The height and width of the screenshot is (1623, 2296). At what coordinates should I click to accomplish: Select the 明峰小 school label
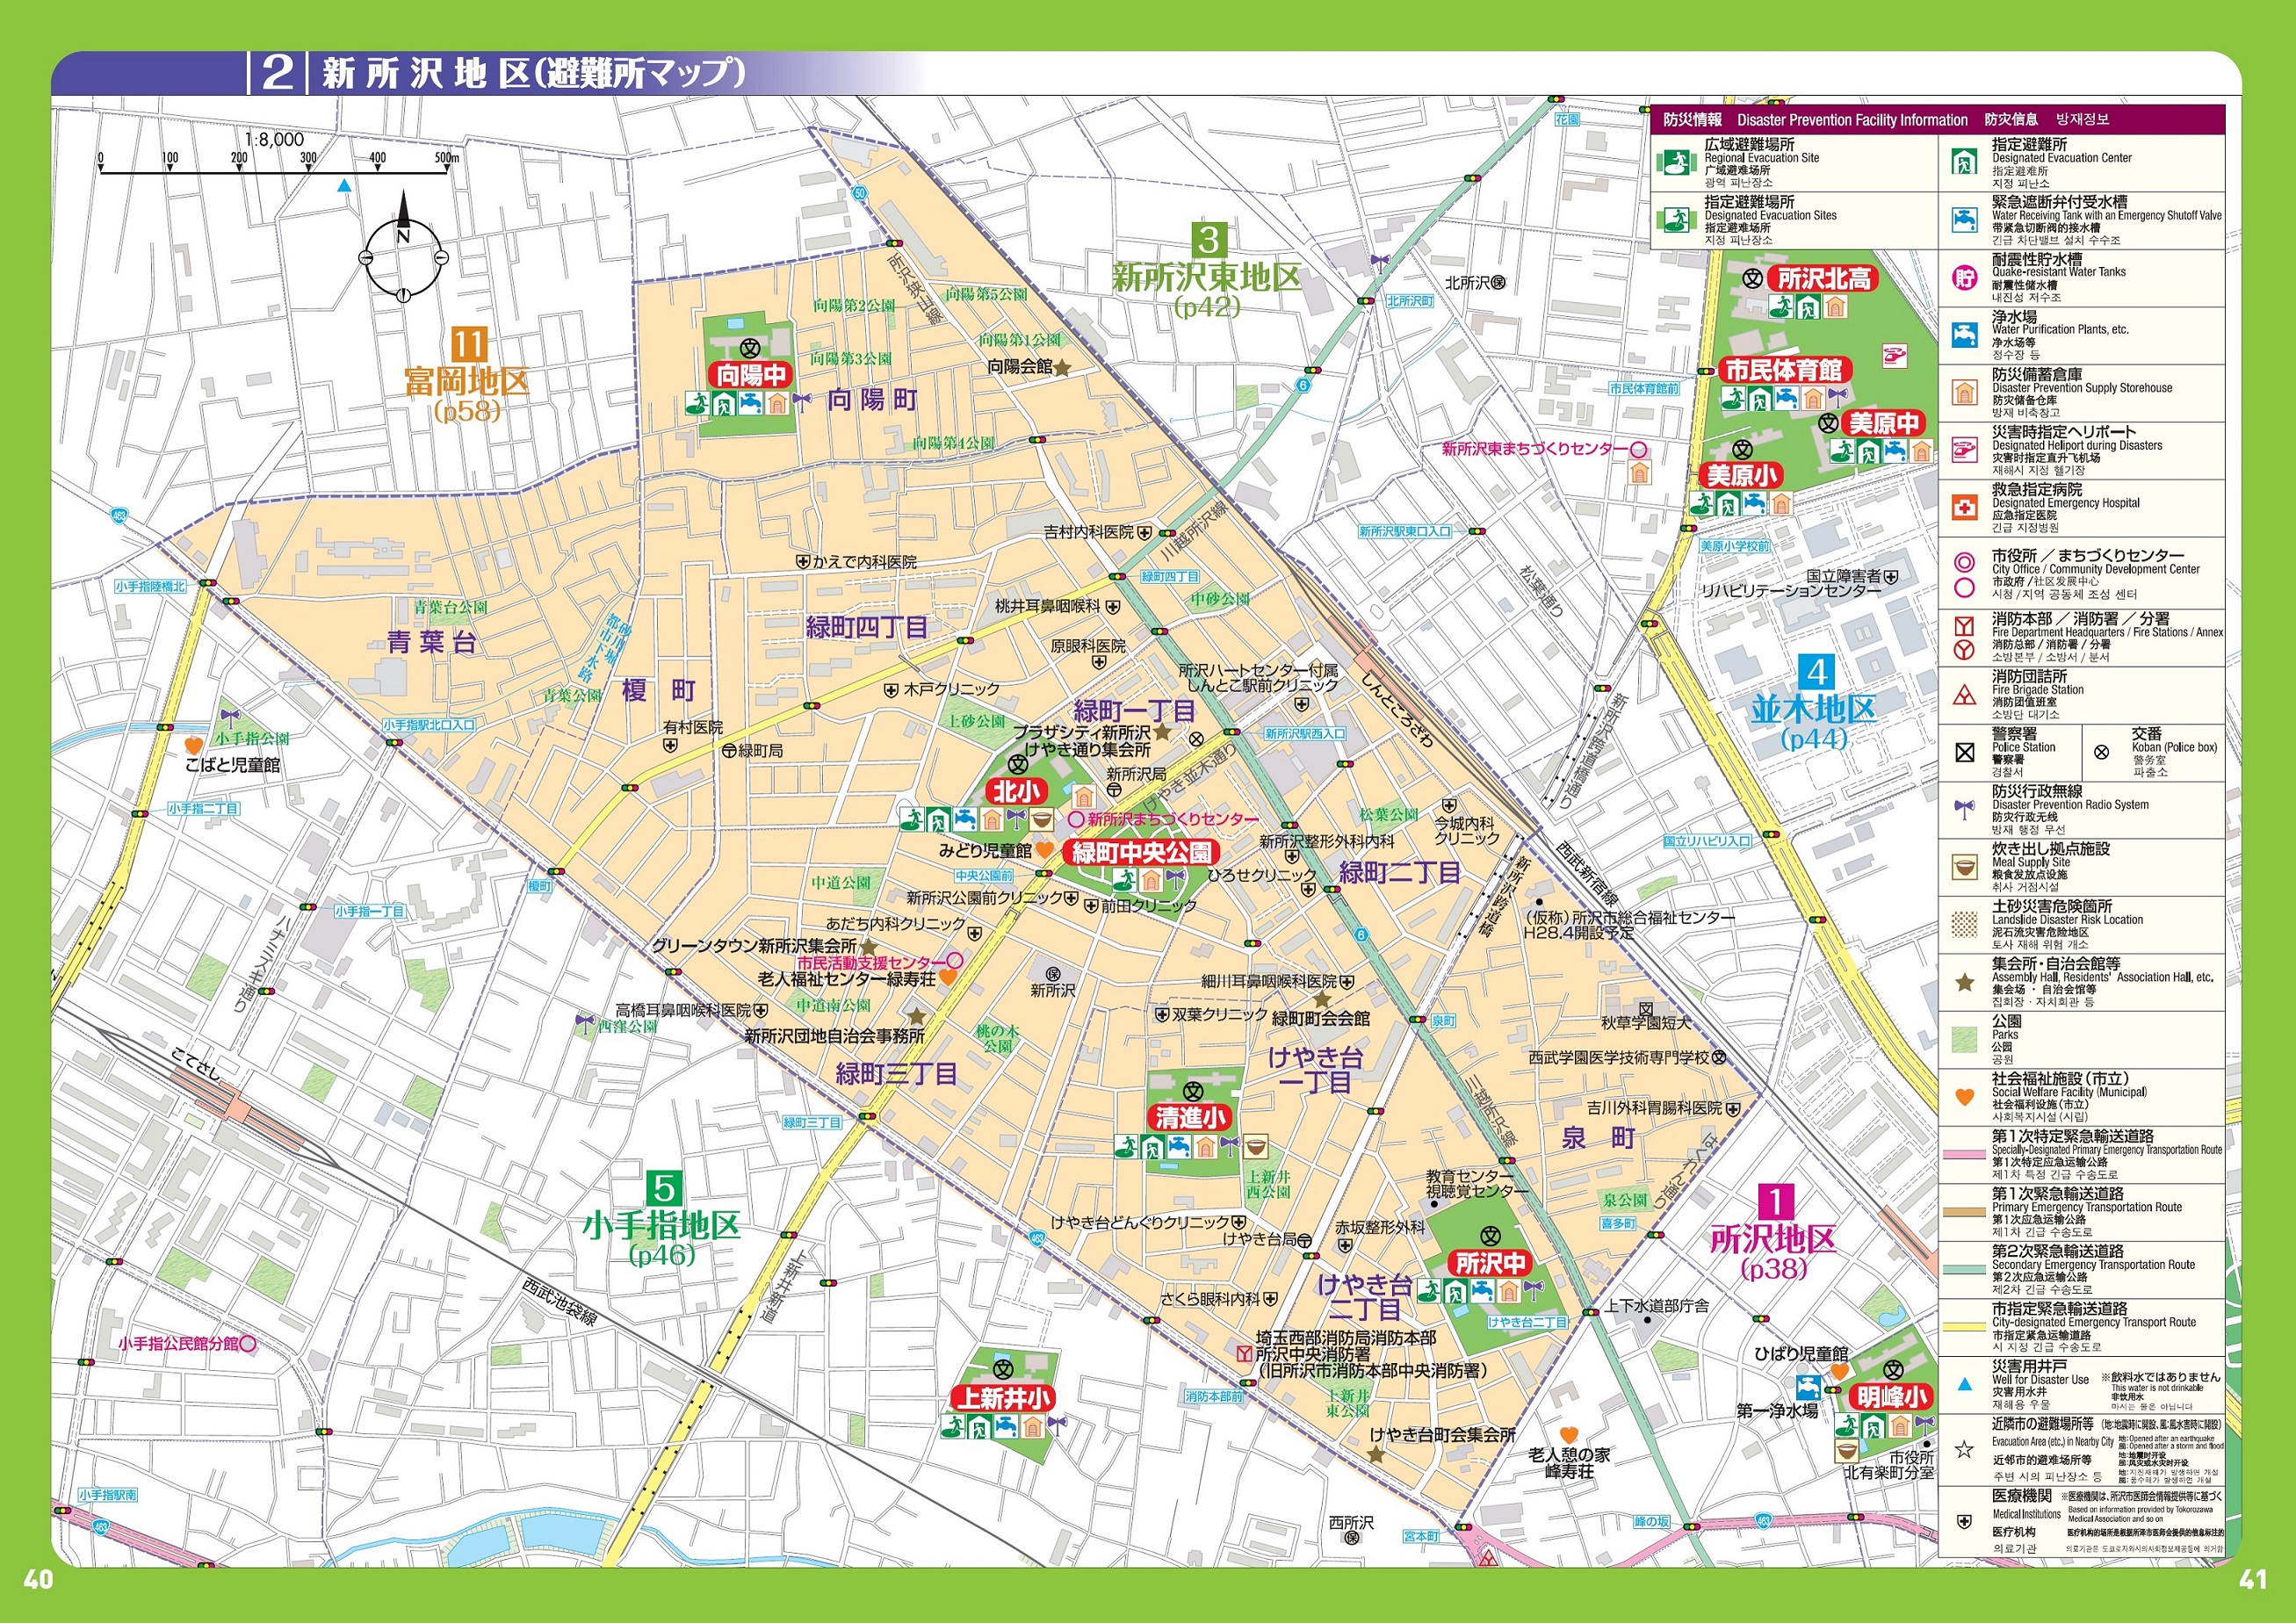pos(1890,1396)
